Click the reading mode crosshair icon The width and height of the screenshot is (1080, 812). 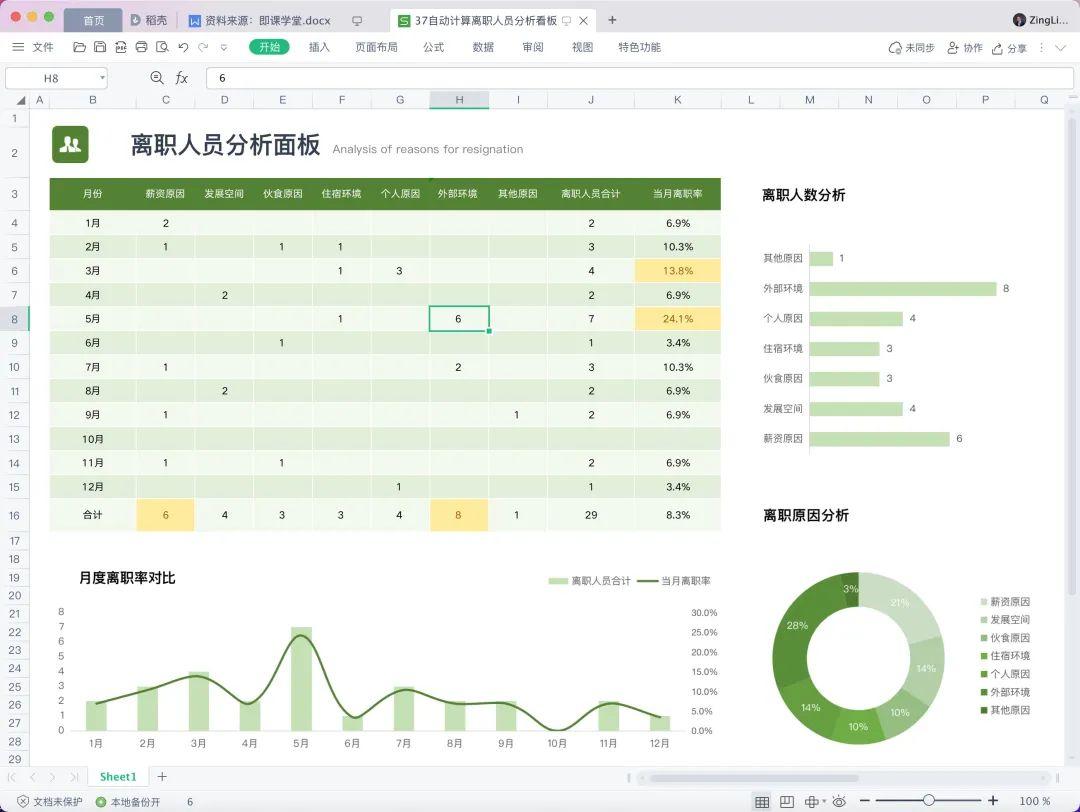point(811,801)
